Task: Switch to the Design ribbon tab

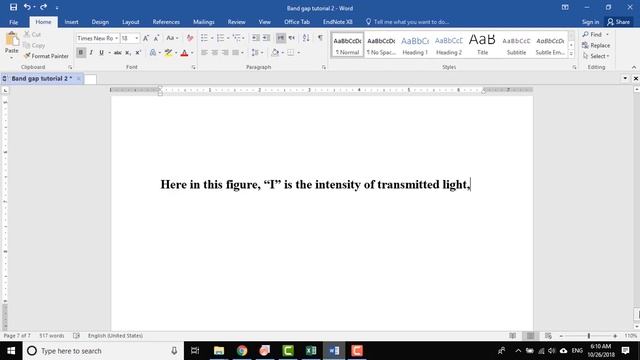Action: 100,22
